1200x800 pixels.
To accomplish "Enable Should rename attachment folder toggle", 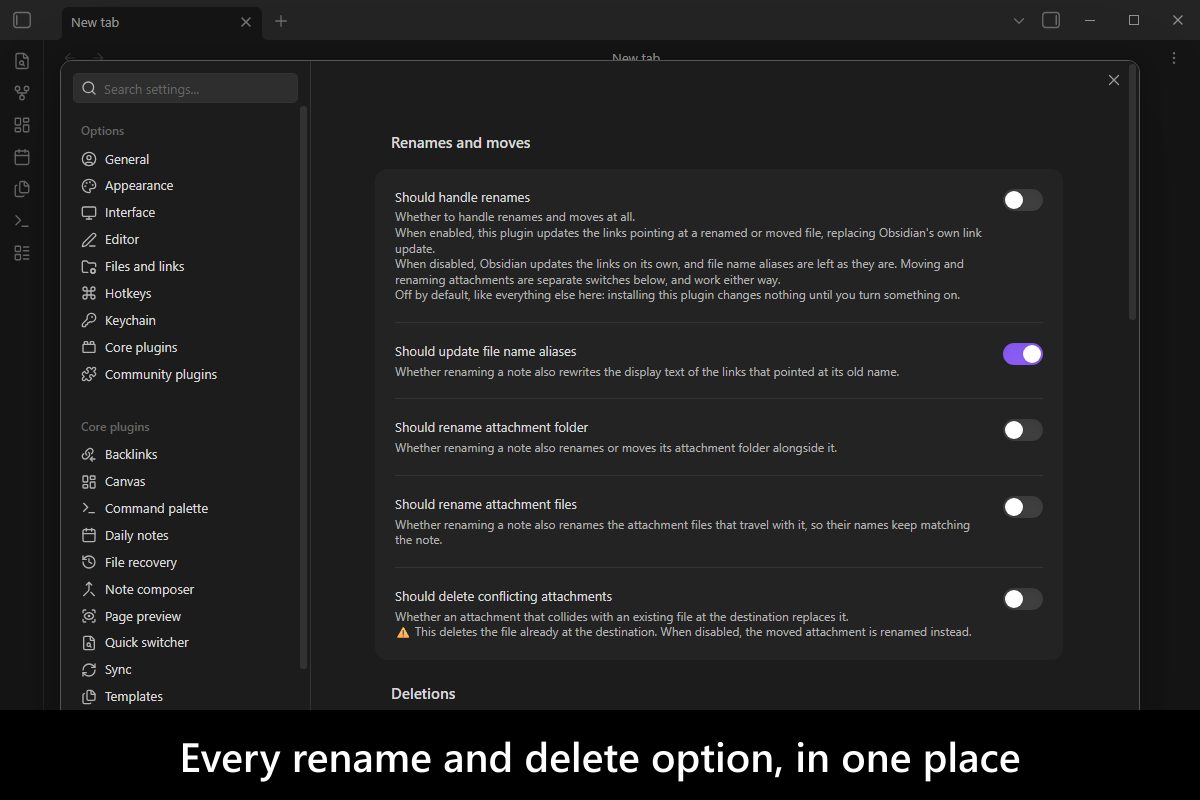I will pyautogui.click(x=1023, y=430).
